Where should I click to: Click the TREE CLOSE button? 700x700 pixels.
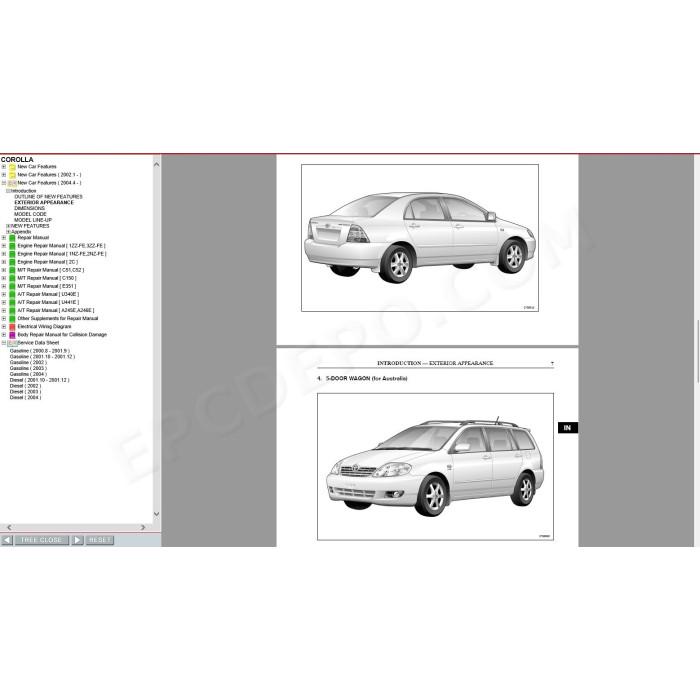click(42, 540)
